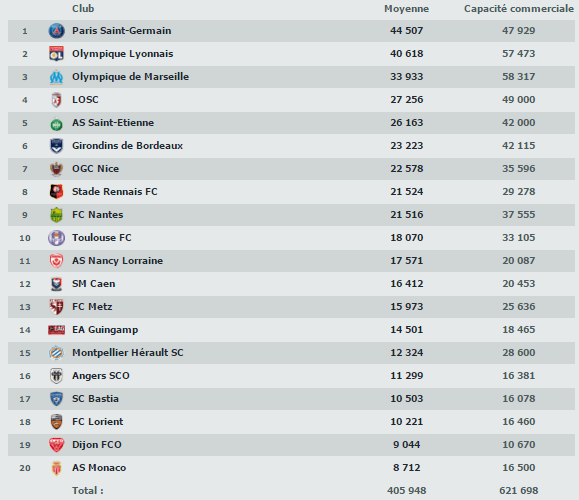Click the FC Nantes yellow crest
The width and height of the screenshot is (579, 500).
tap(56, 215)
